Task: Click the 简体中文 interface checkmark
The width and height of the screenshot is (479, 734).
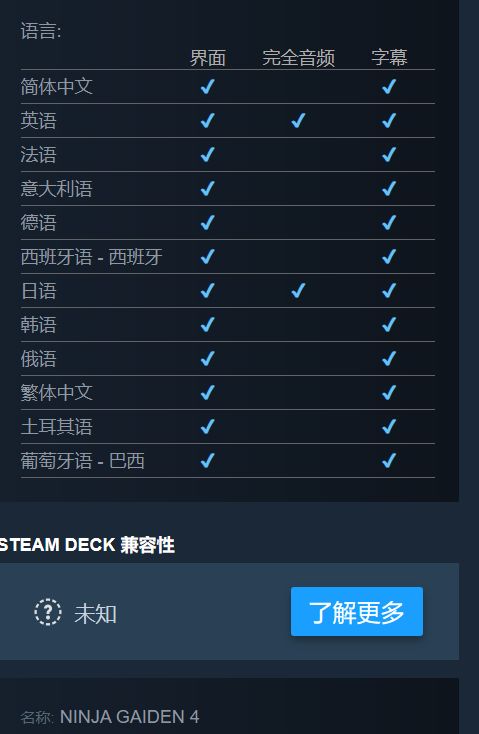Action: coord(207,86)
